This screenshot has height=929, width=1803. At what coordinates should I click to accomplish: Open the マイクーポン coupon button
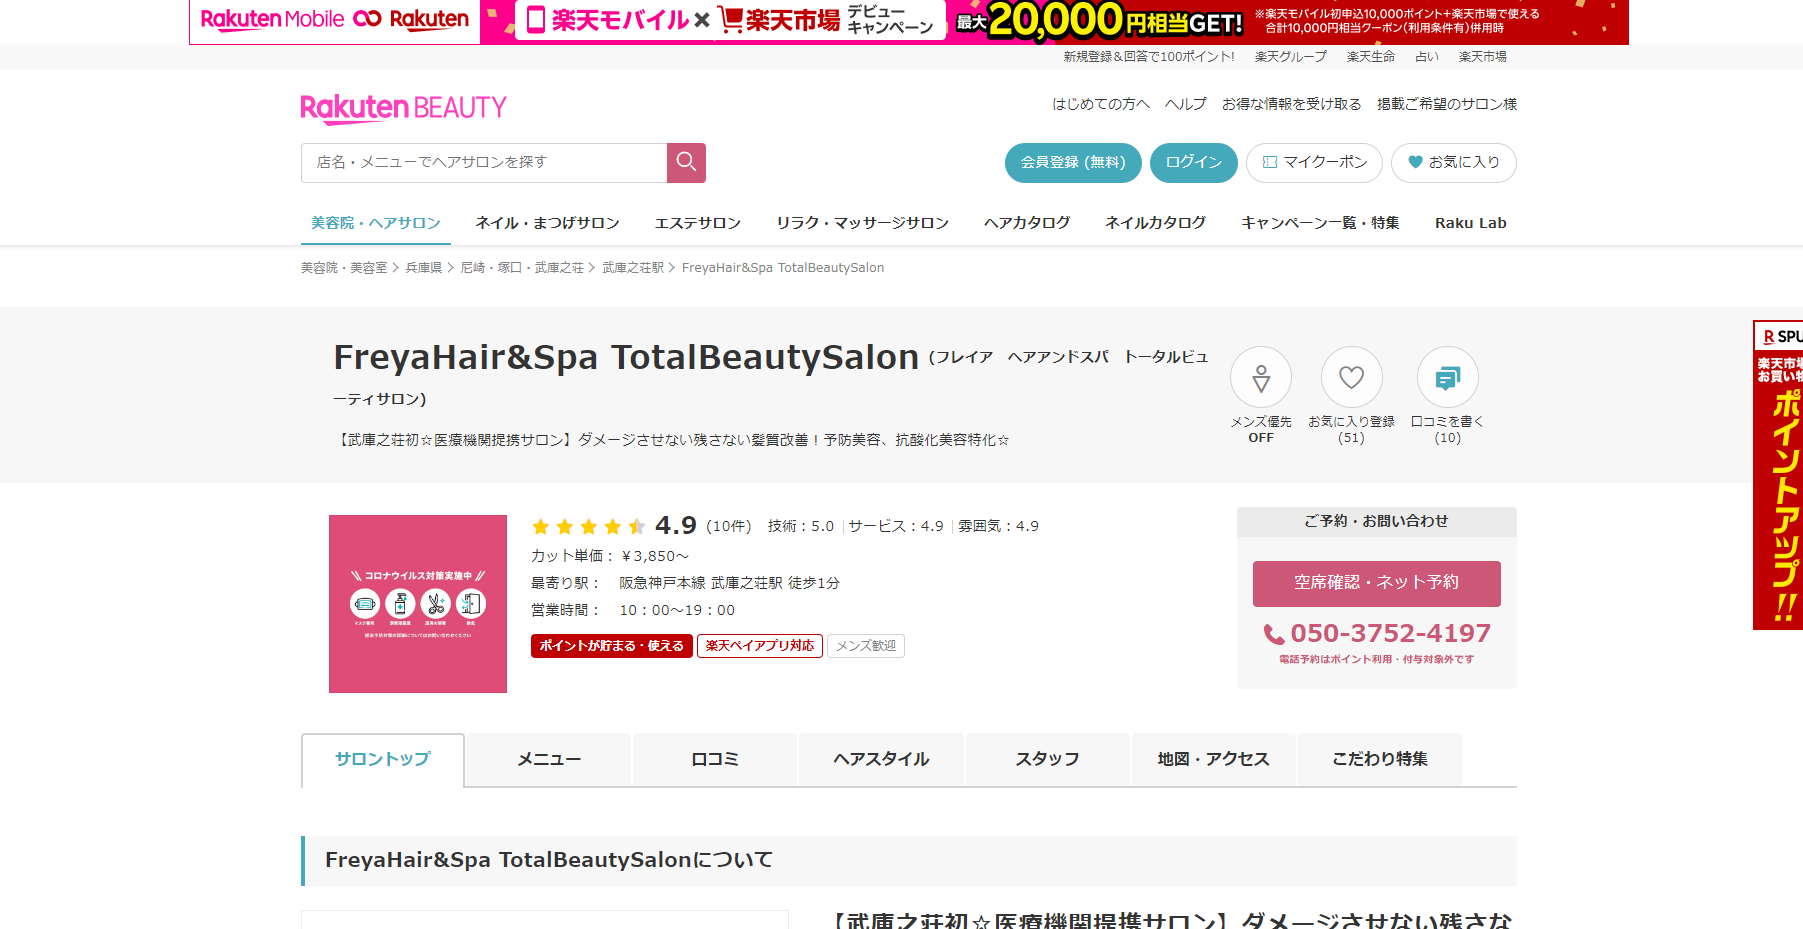pos(1314,162)
